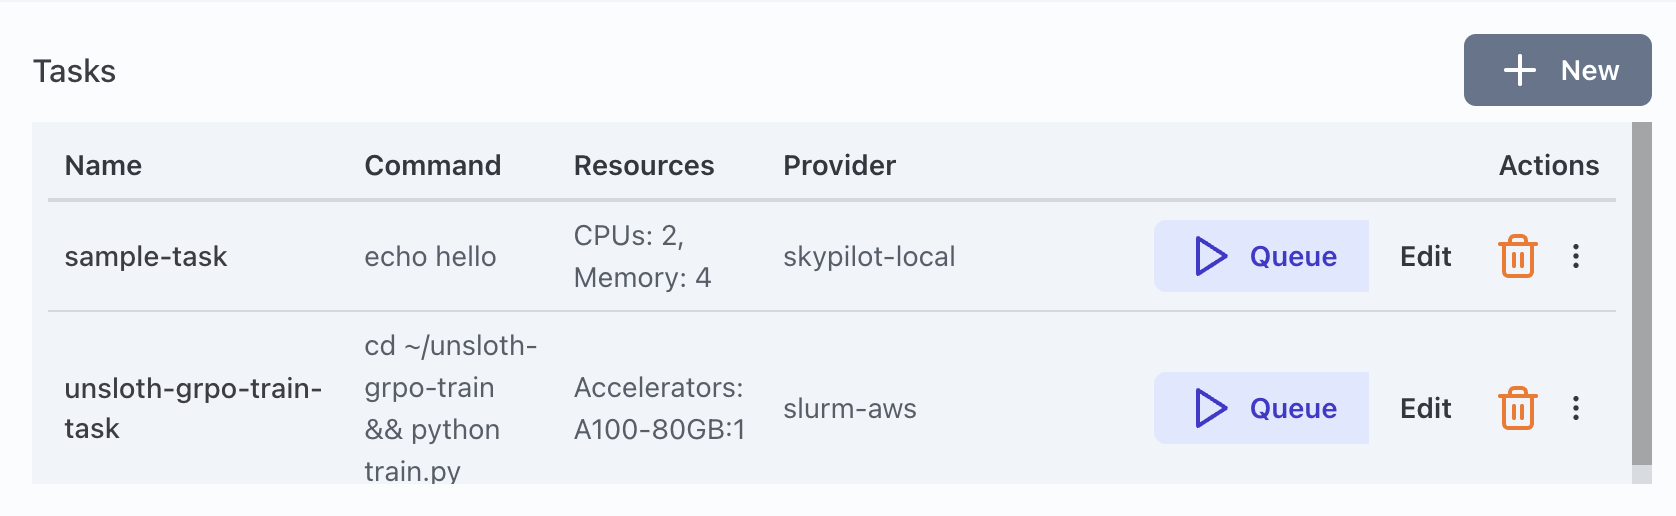Edit the sample-task
This screenshot has height=516, width=1676.
[x=1425, y=257]
